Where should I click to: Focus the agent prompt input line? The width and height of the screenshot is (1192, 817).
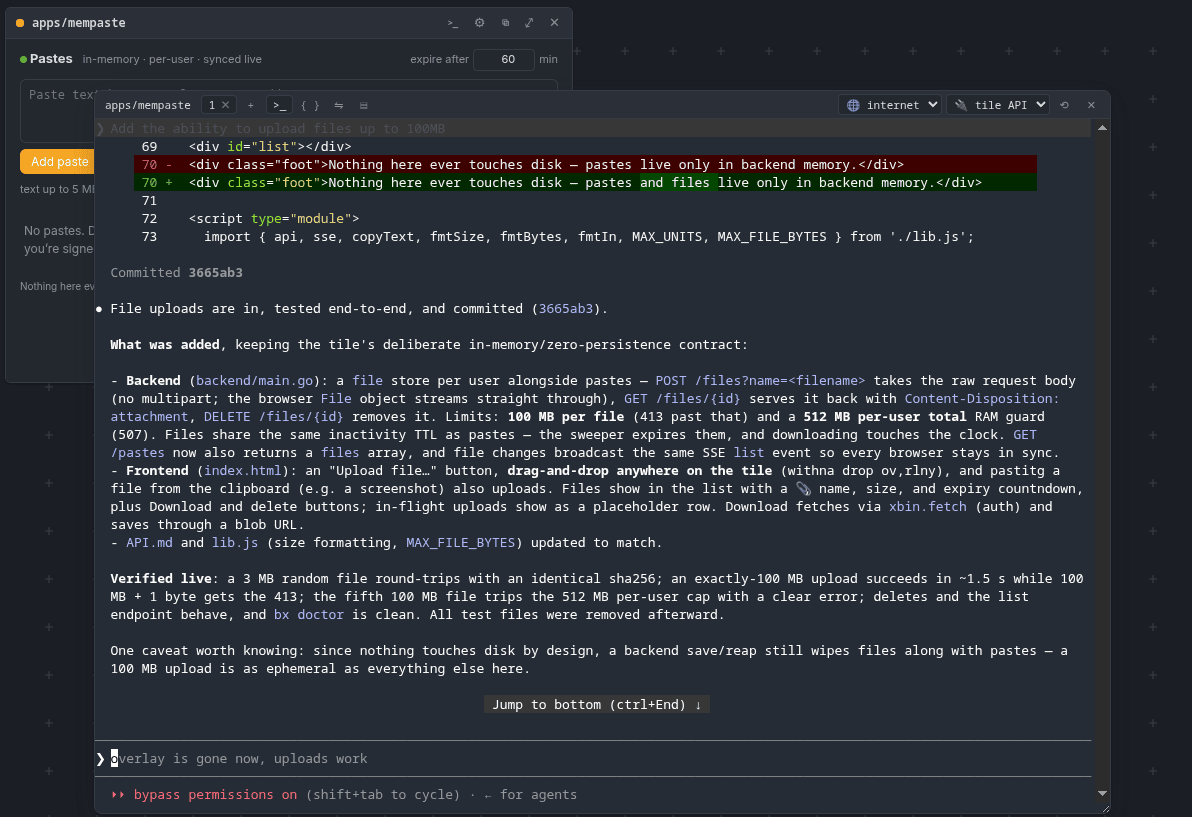coord(593,758)
